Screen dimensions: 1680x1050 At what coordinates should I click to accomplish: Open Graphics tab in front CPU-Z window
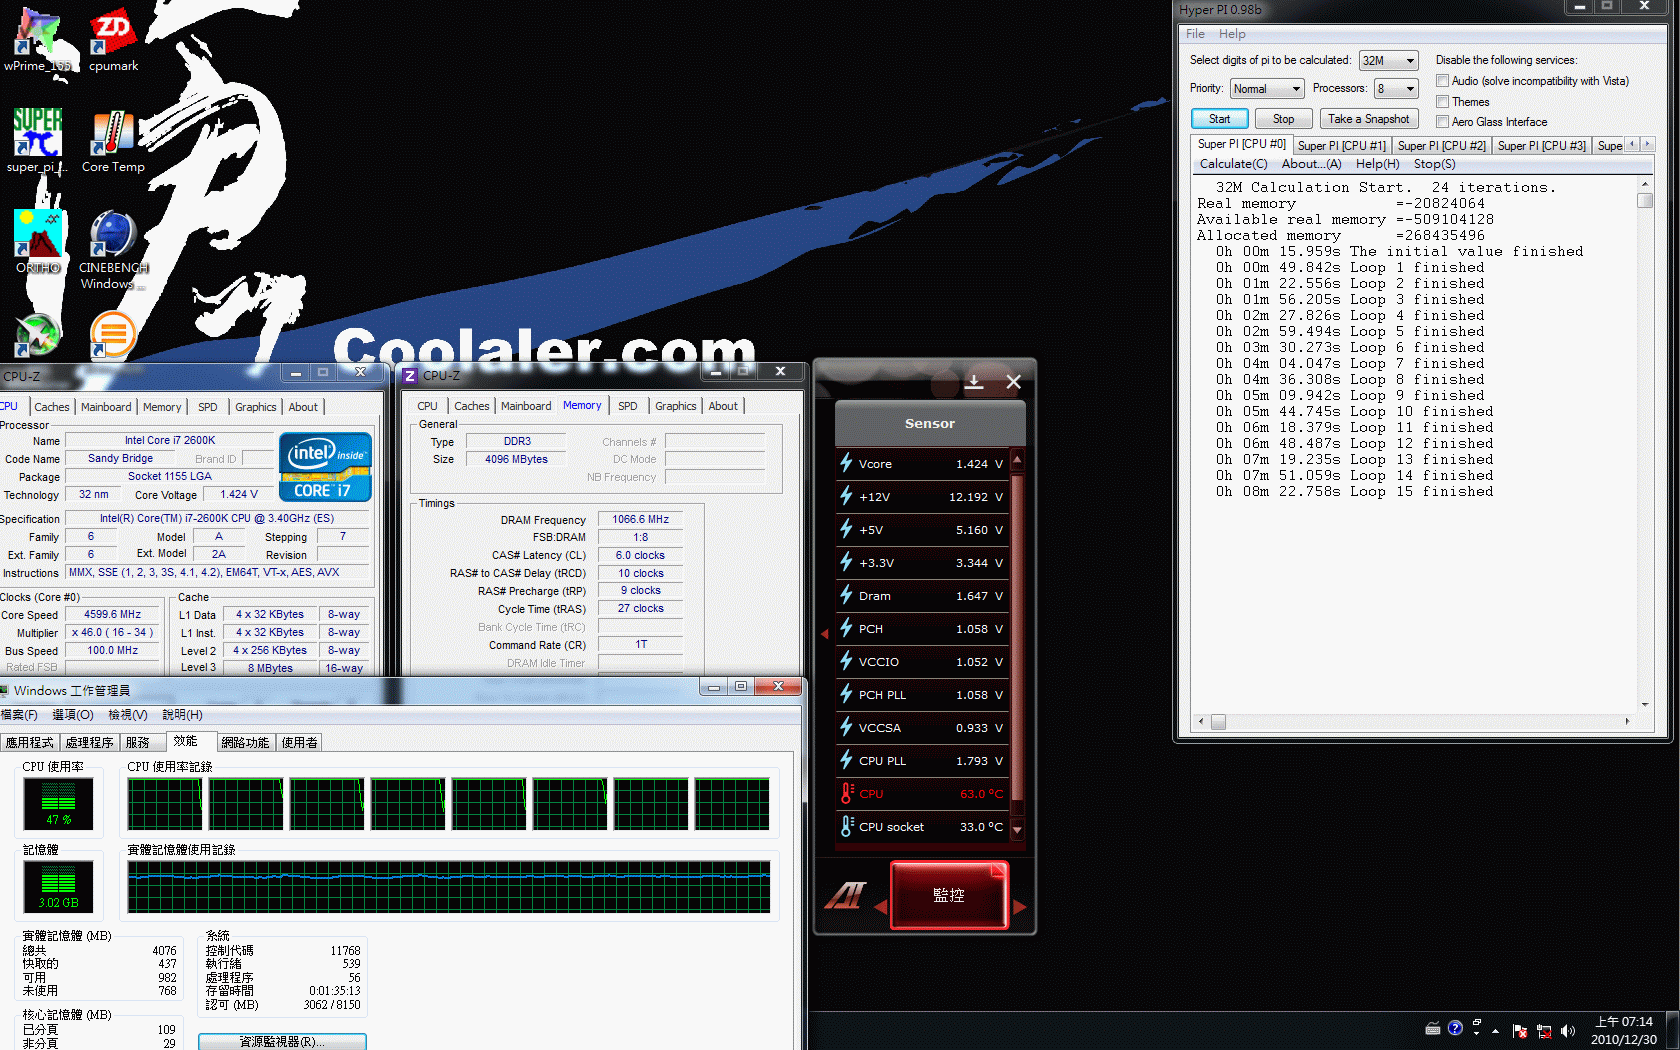coord(675,406)
